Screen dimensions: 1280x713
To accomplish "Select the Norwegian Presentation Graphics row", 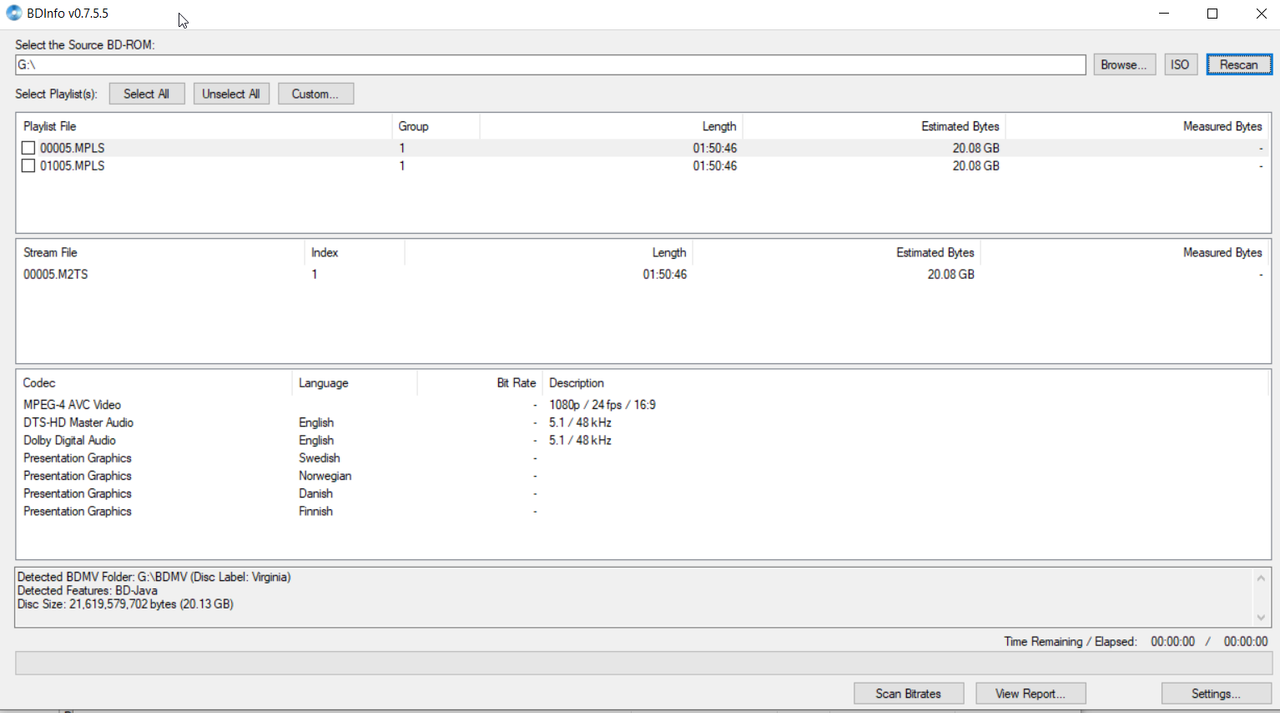I will tap(643, 476).
